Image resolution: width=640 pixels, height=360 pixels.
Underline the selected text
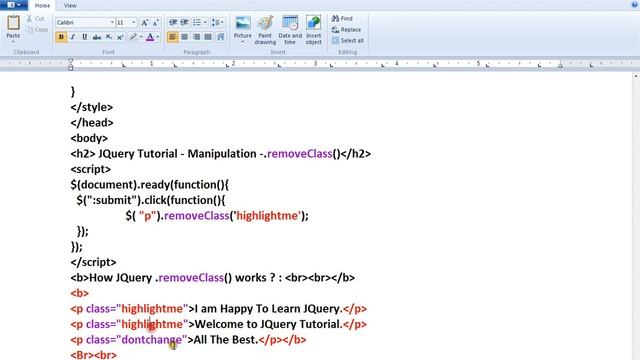coord(84,37)
